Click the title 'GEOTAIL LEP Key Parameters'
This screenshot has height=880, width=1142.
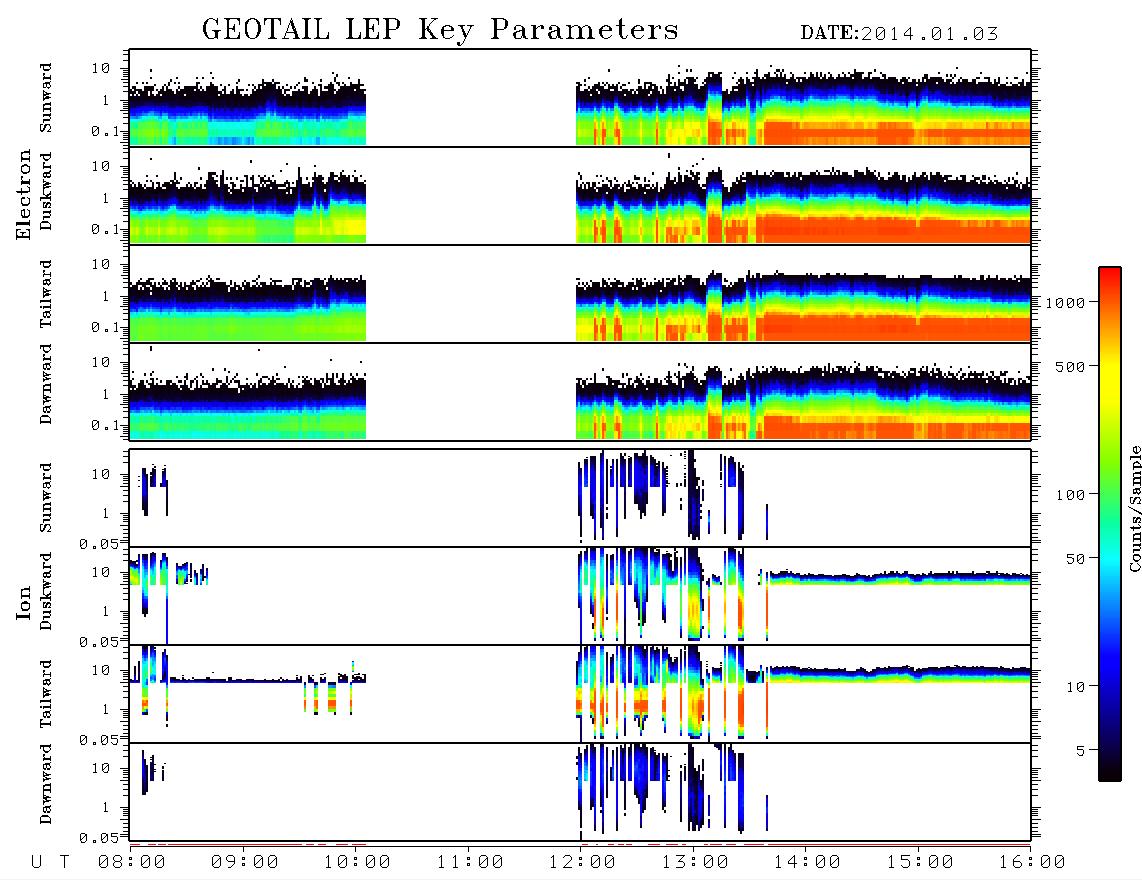440,30
